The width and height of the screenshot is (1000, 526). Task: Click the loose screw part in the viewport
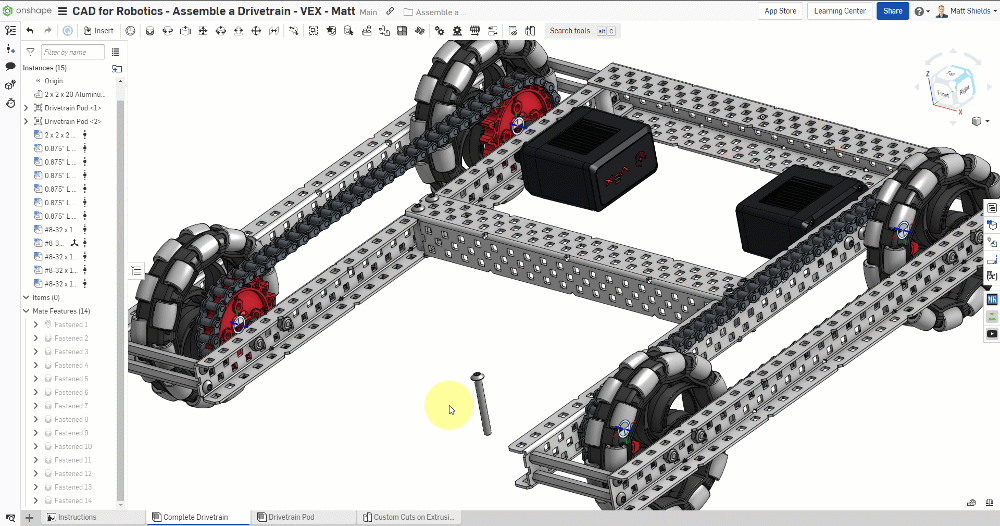point(482,404)
